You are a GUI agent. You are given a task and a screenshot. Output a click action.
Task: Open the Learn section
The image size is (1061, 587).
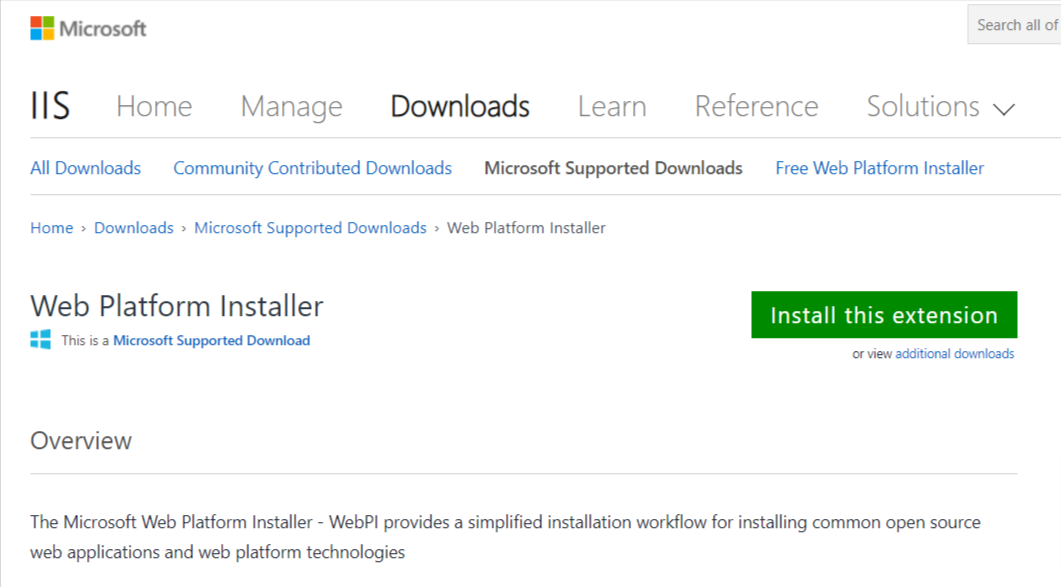tap(612, 106)
